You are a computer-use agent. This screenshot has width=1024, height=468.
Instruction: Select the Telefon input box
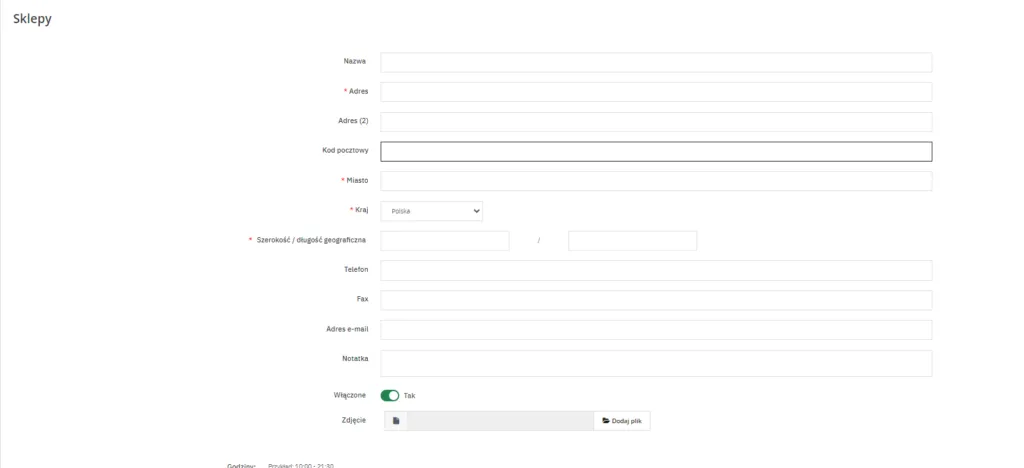(x=656, y=271)
